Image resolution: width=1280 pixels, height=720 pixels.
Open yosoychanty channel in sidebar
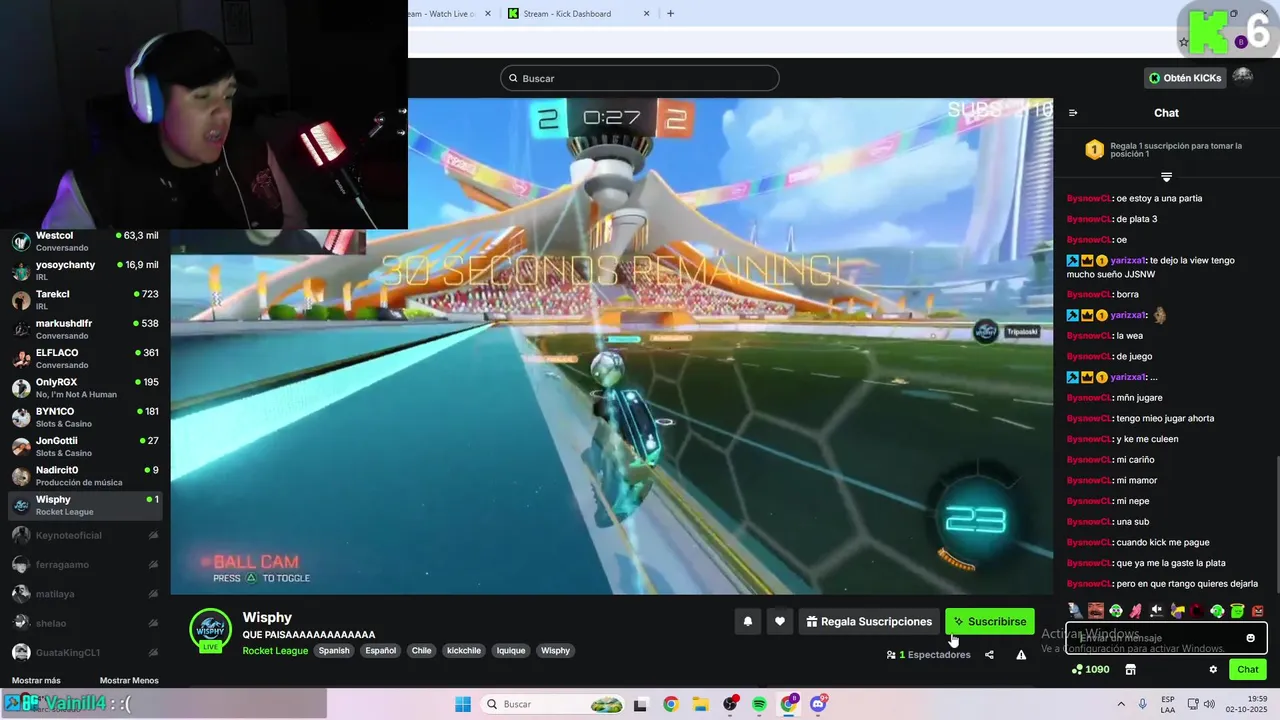coord(85,270)
